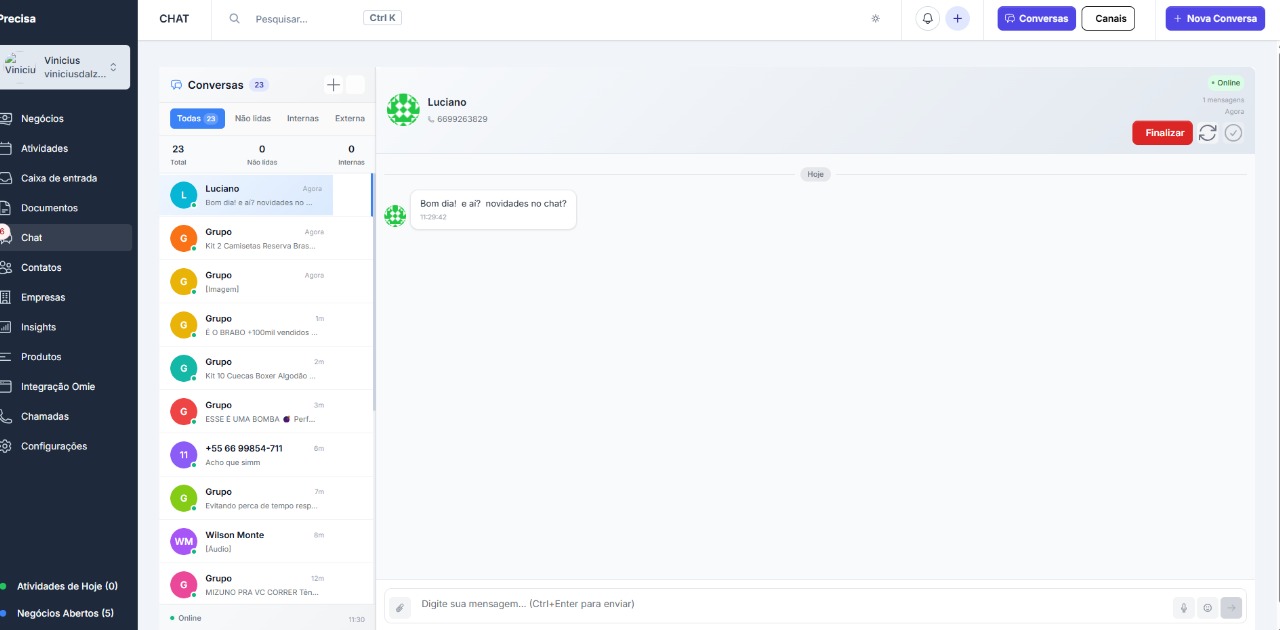Click the conversation list scrollbar
Viewport: 1280px width, 630px height.
tap(374, 300)
